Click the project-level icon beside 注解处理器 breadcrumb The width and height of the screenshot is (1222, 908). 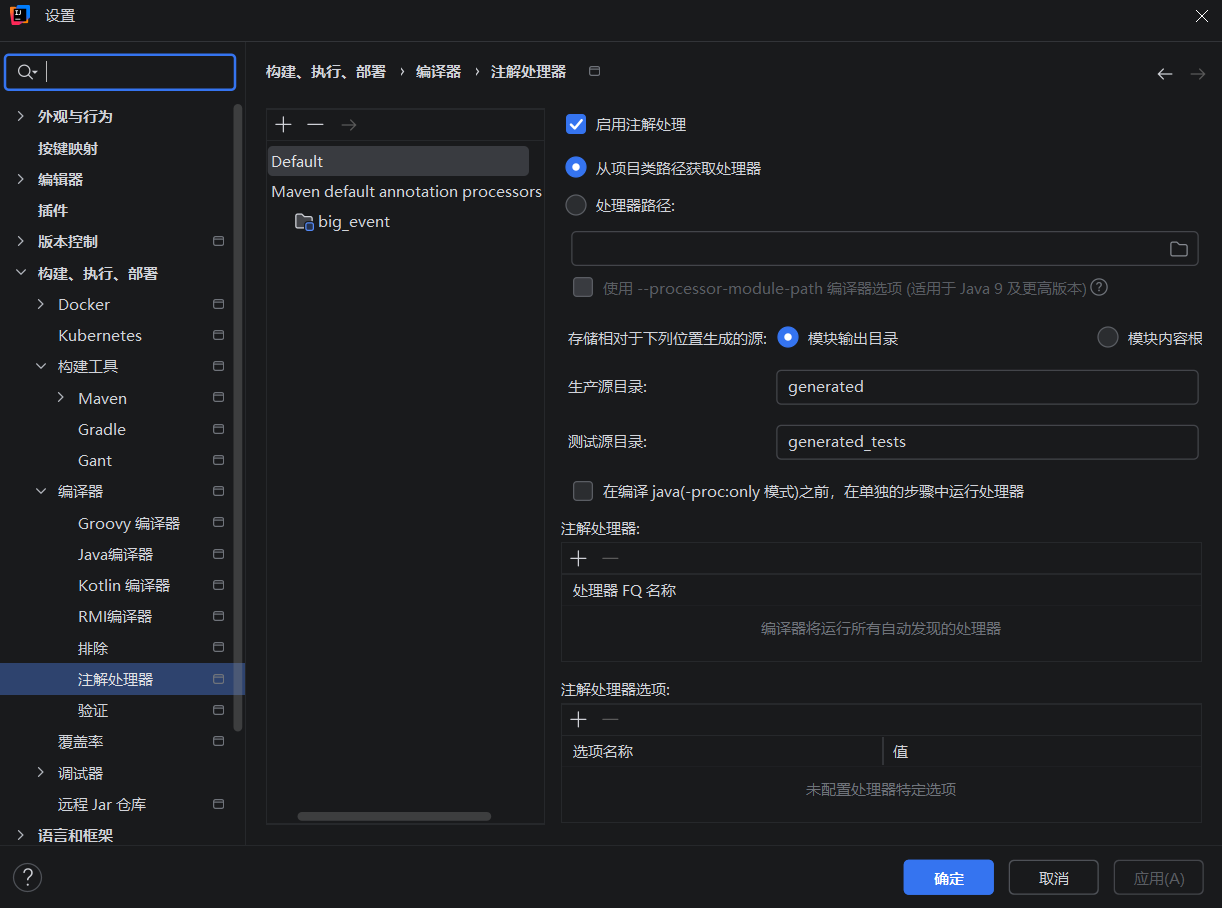[x=595, y=71]
